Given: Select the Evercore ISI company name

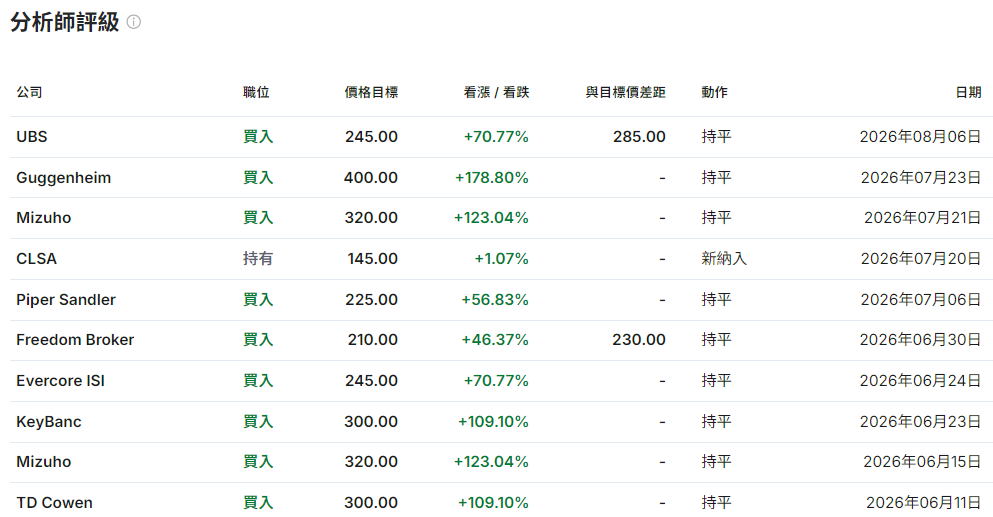Looking at the screenshot, I should pos(61,381).
